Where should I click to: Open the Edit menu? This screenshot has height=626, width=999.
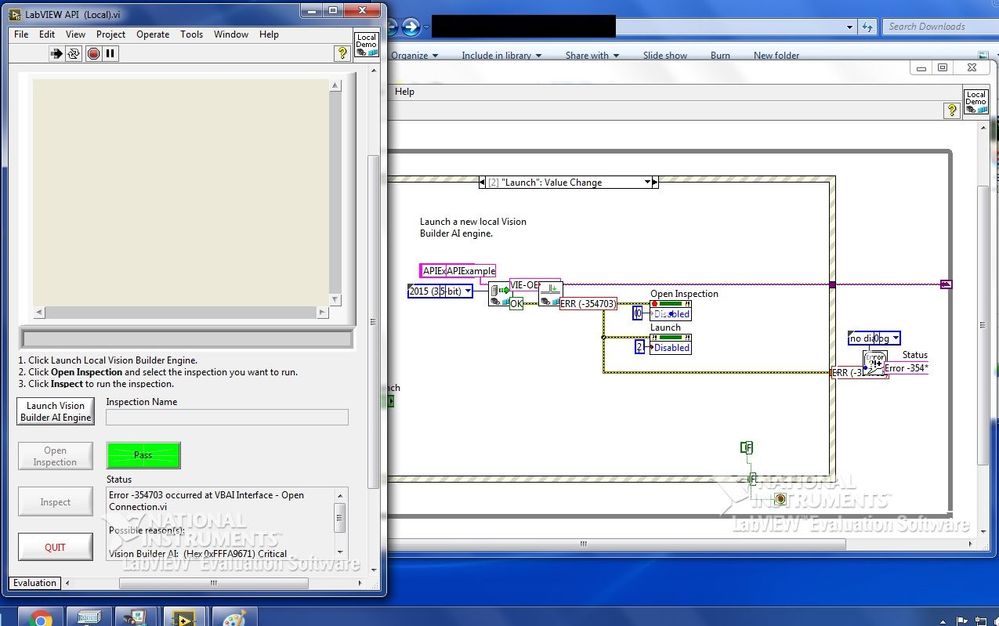pyautogui.click(x=47, y=34)
